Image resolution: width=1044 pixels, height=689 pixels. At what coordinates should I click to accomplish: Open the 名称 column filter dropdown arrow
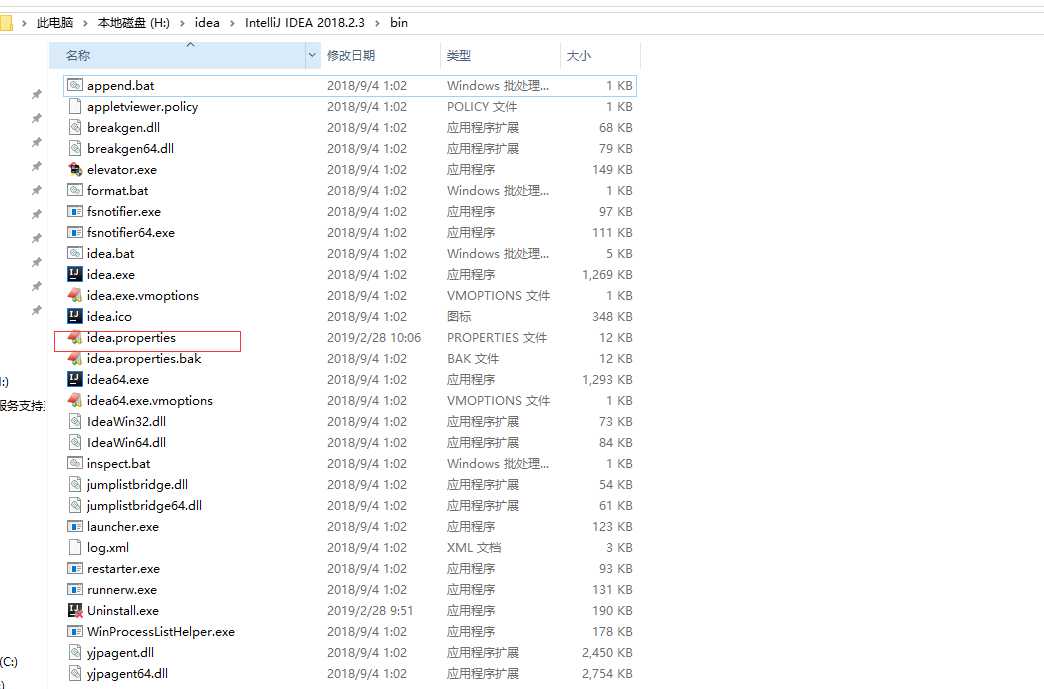312,55
